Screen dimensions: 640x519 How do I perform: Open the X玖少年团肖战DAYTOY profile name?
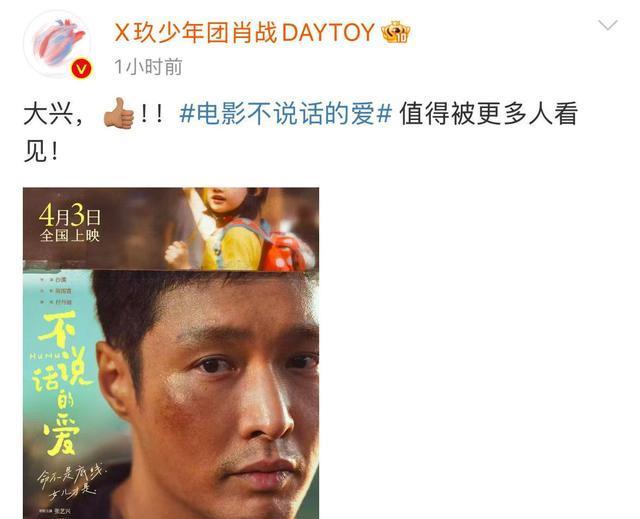click(x=244, y=32)
